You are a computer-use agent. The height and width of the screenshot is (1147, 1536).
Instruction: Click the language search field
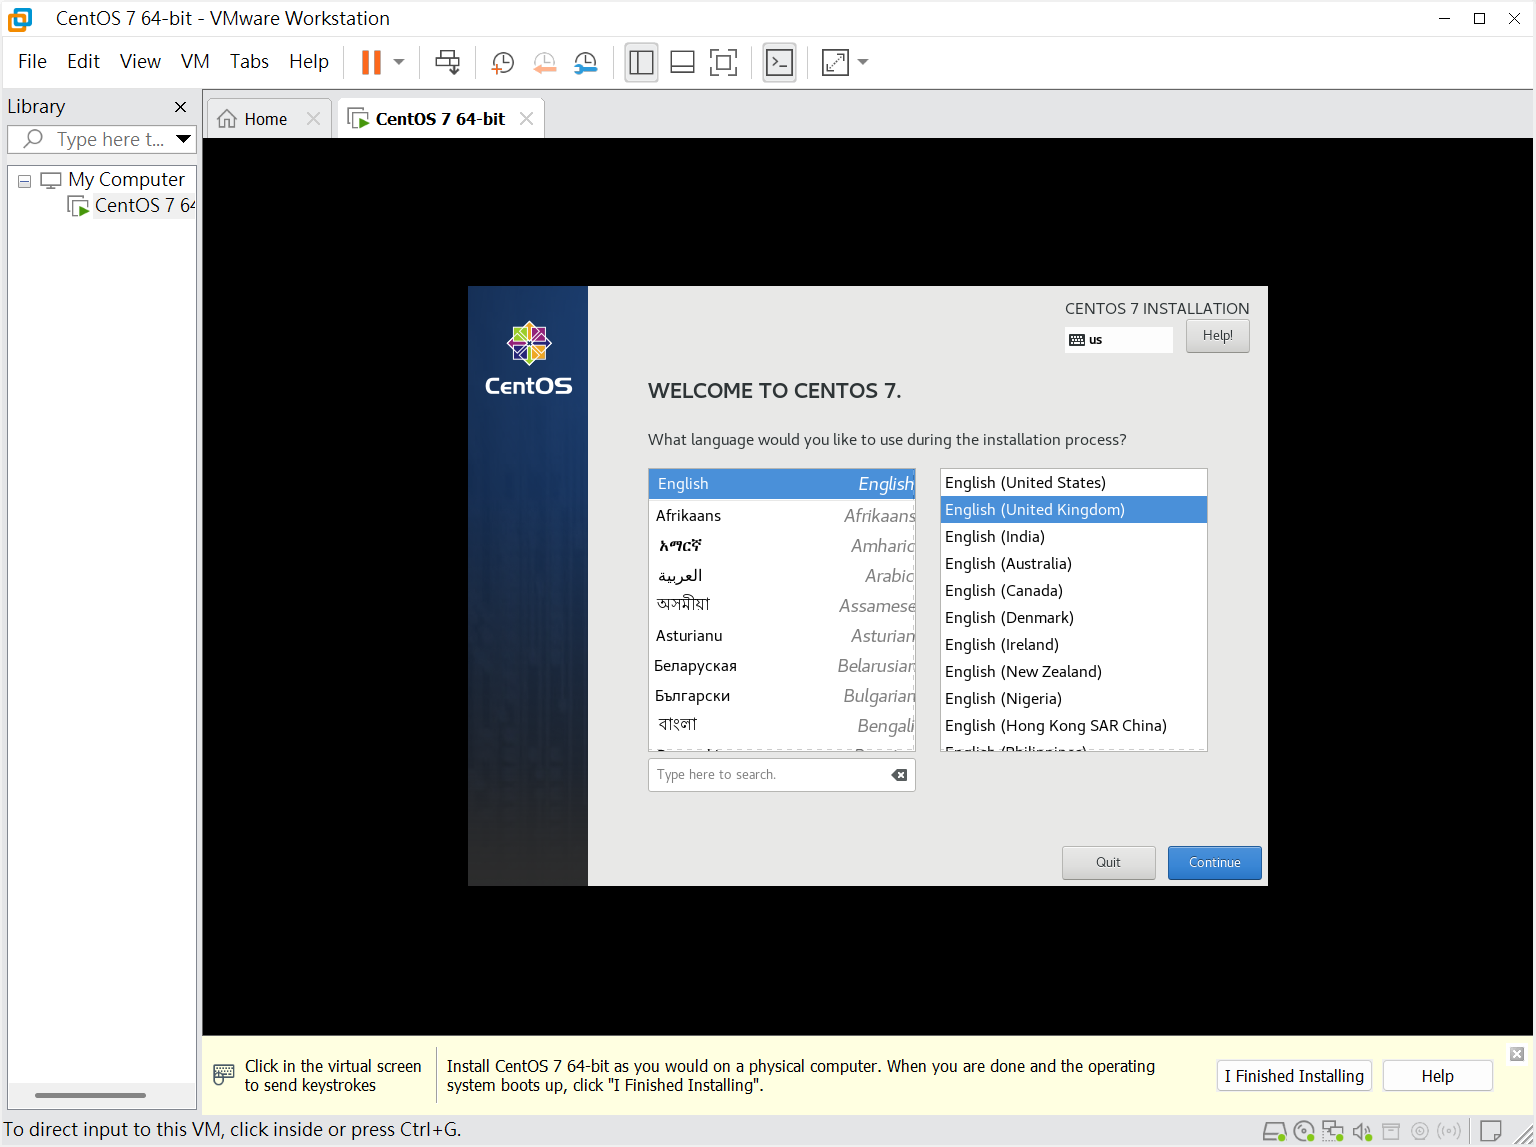[770, 774]
